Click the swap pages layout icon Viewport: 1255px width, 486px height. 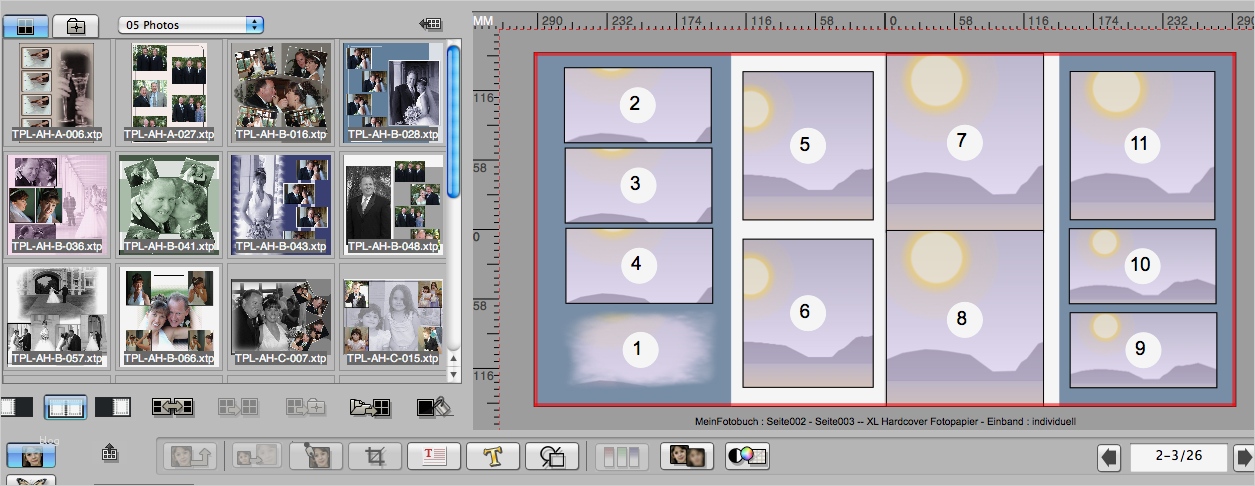pyautogui.click(x=172, y=407)
